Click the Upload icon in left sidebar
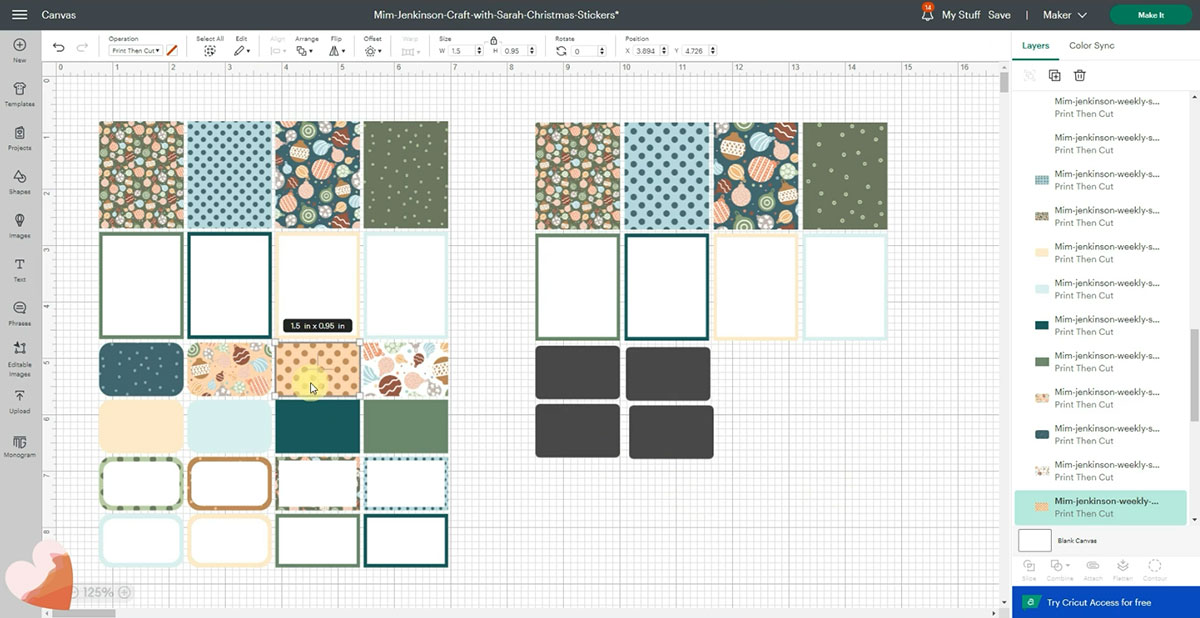This screenshot has width=1200, height=618. [19, 401]
